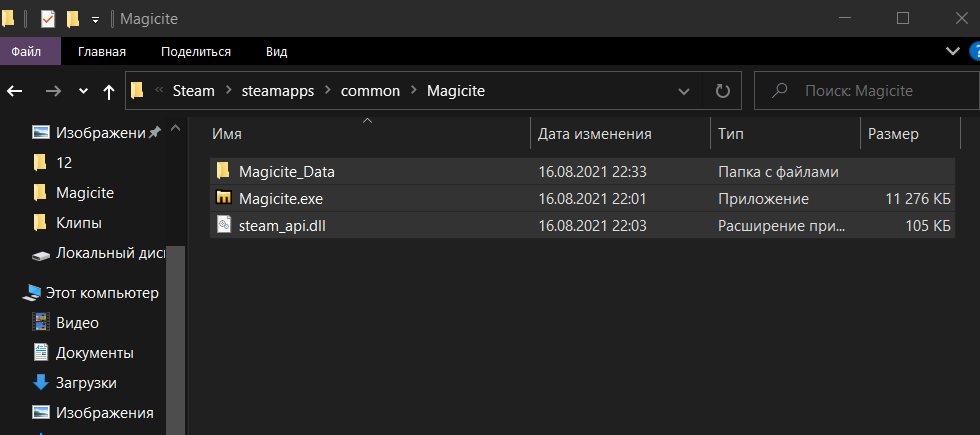Click the Back navigation arrow

(14, 91)
